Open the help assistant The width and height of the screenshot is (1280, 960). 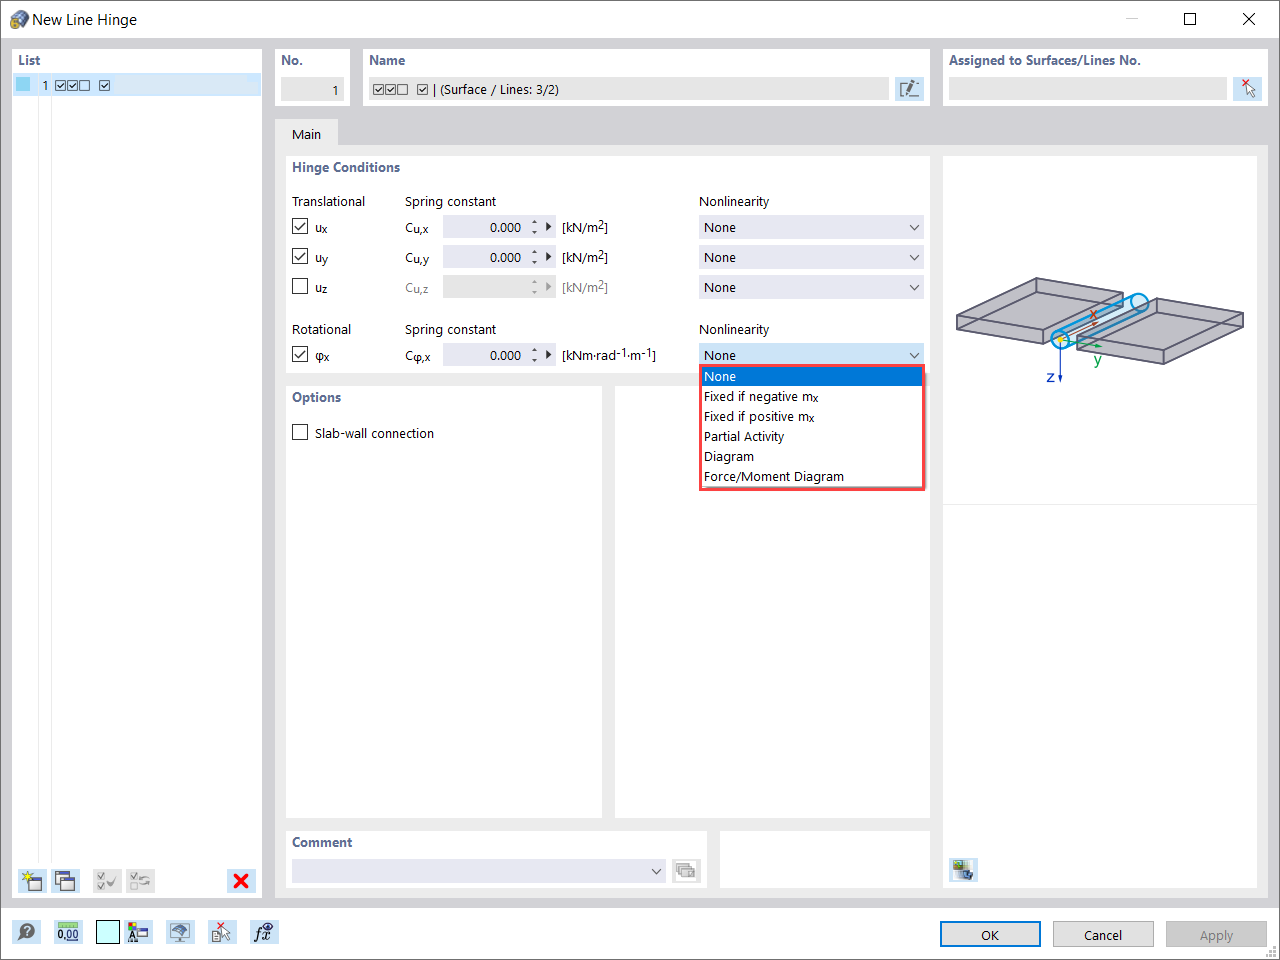[x=27, y=932]
